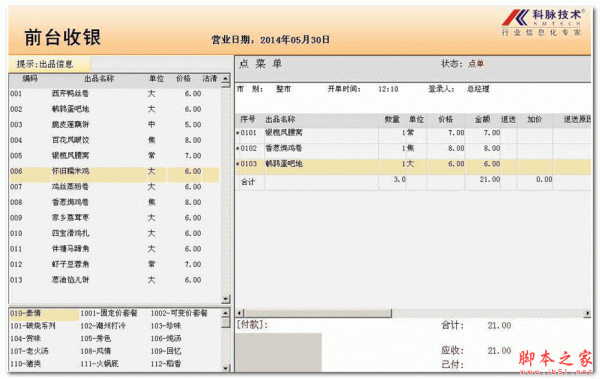The height and width of the screenshot is (379, 600).
Task: Open category 111
Action: (99, 364)
